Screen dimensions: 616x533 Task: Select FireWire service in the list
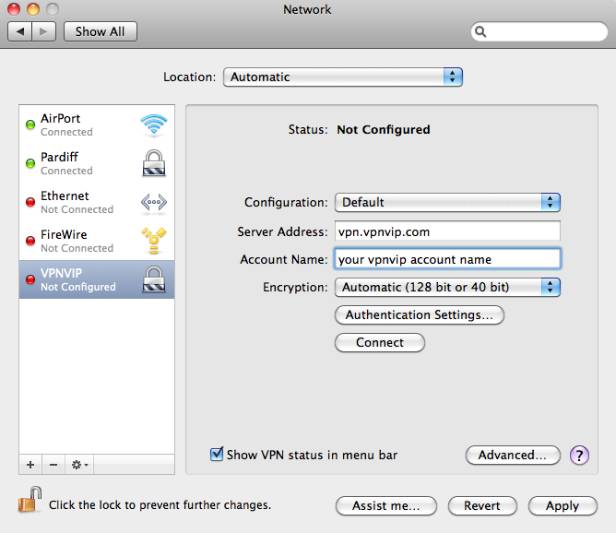coord(97,240)
